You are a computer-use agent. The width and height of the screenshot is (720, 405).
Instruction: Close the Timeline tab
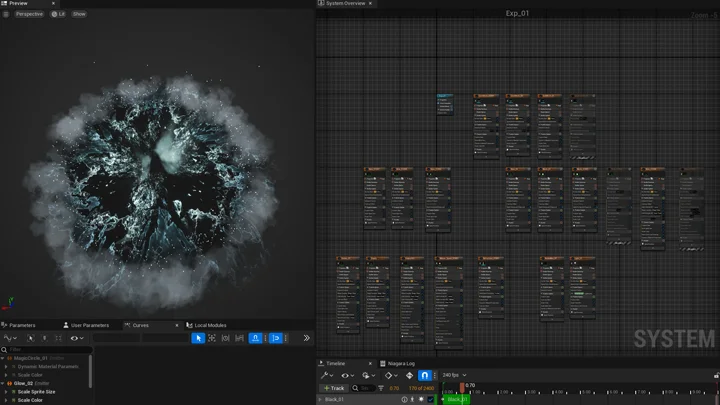pos(370,363)
